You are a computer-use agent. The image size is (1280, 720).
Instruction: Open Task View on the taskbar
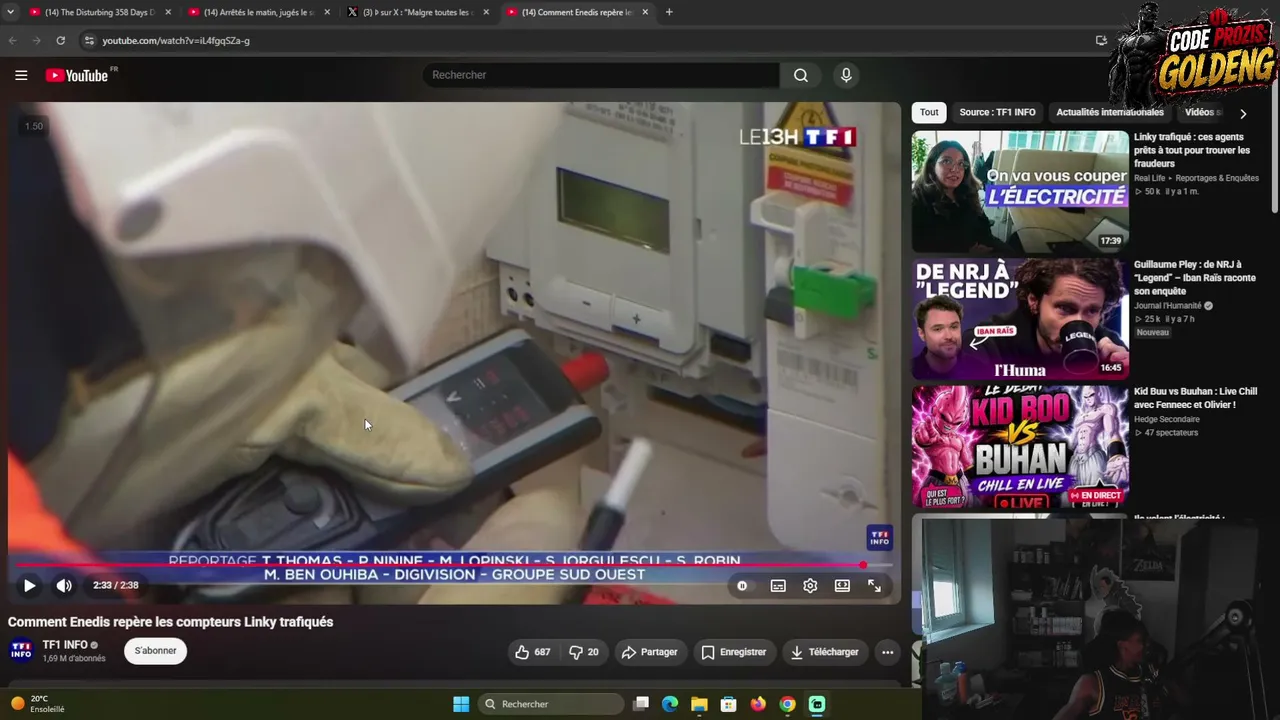(x=641, y=704)
